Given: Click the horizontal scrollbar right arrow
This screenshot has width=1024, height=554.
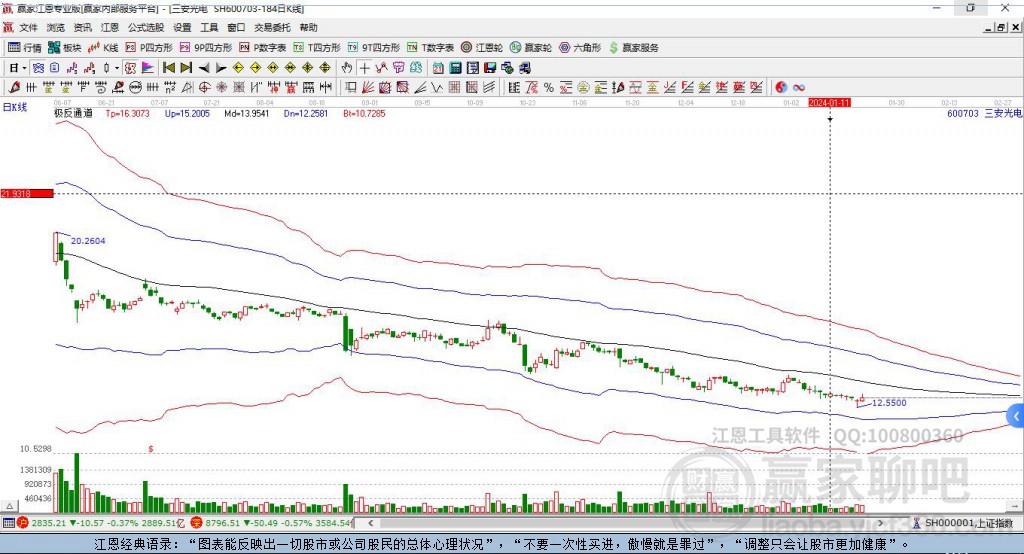Looking at the screenshot, I should pos(880,523).
